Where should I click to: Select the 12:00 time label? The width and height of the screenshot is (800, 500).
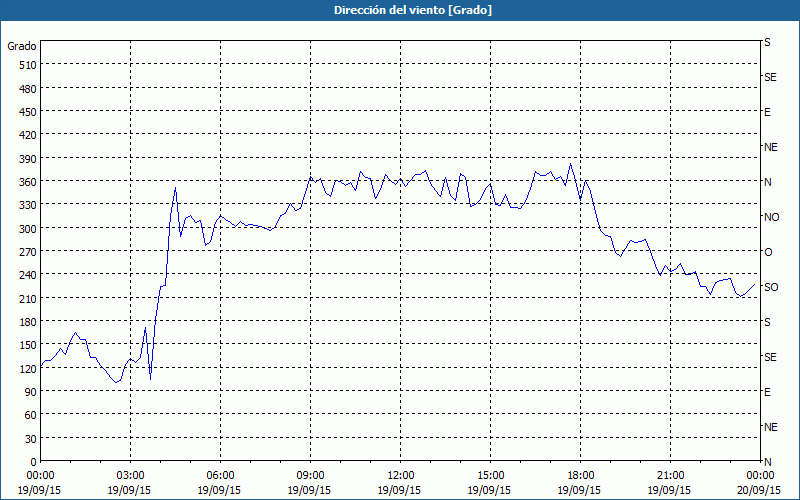click(x=401, y=476)
